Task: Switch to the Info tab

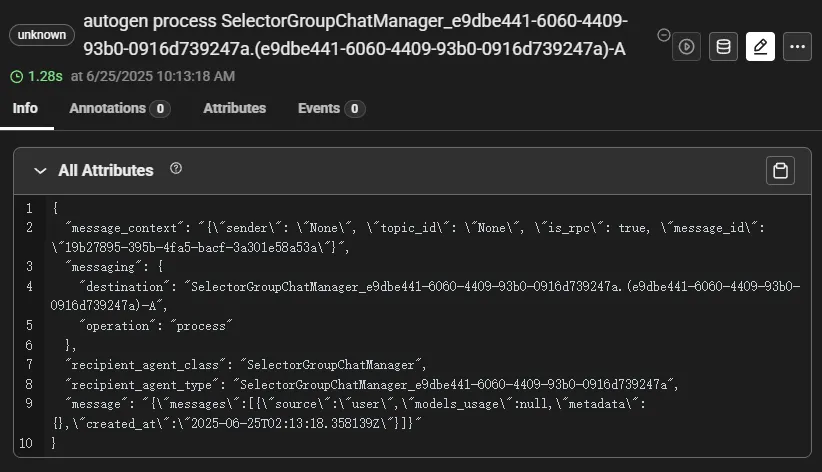Action: 25,109
